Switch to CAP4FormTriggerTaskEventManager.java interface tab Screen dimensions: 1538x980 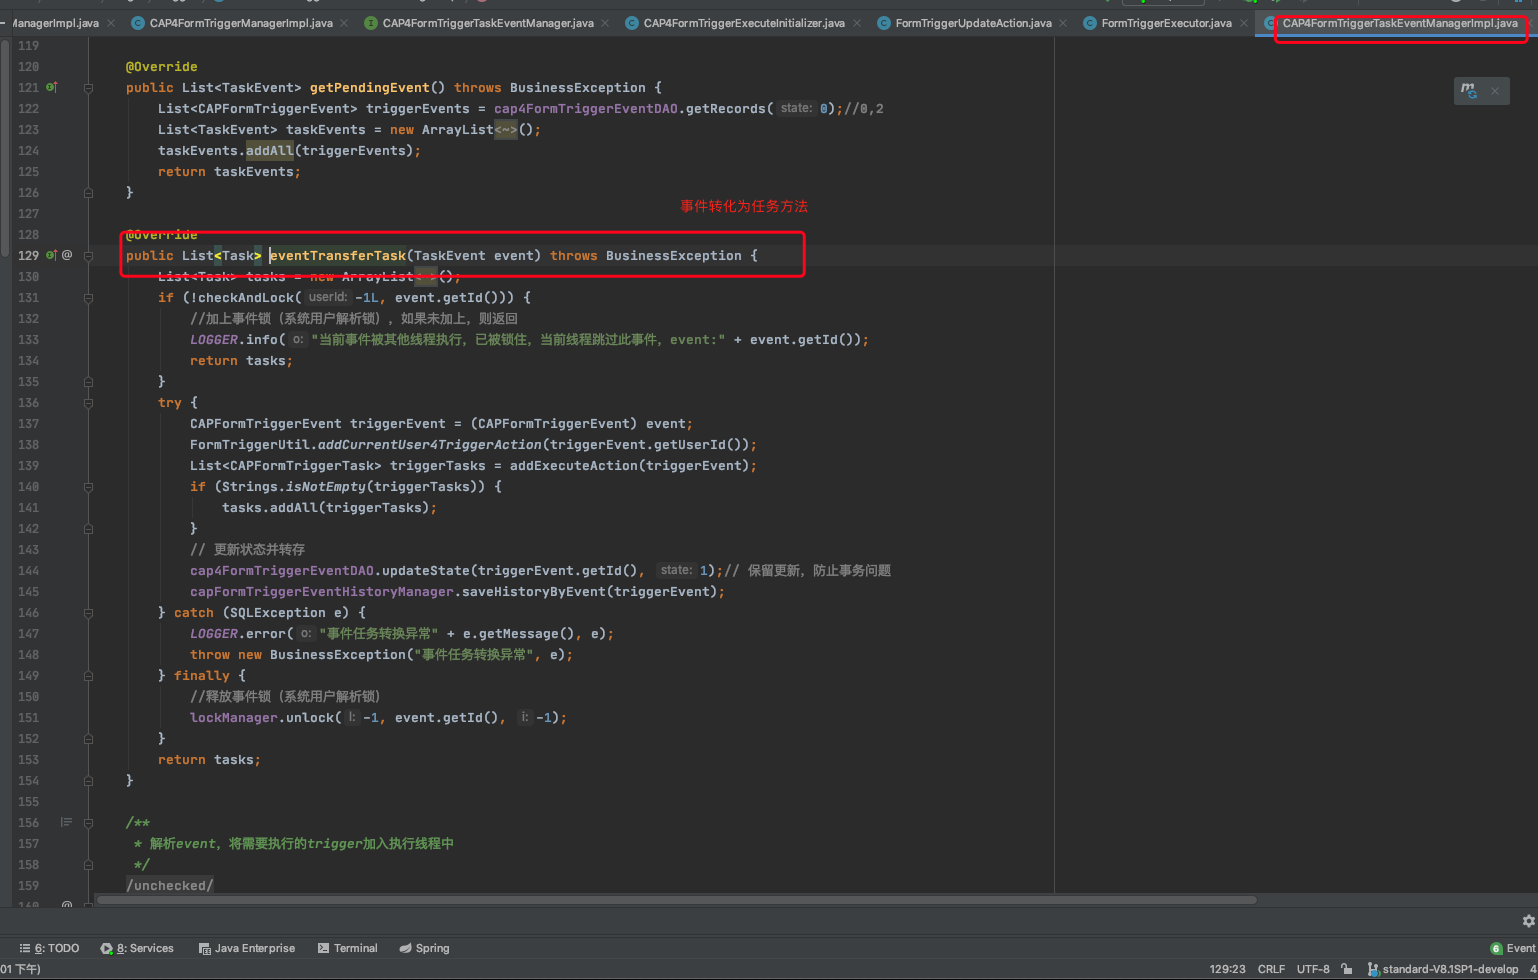pos(487,23)
